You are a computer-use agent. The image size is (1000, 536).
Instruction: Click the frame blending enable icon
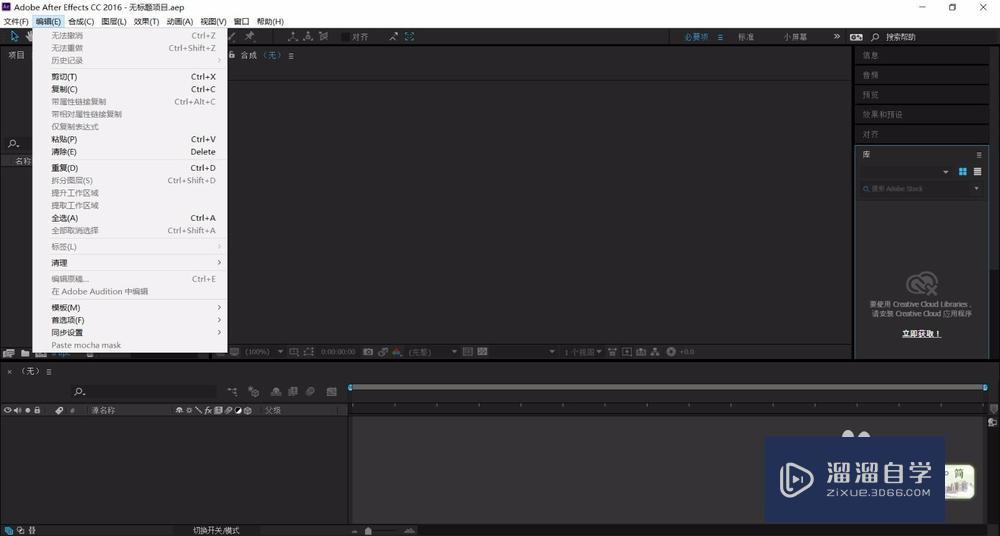point(293,391)
